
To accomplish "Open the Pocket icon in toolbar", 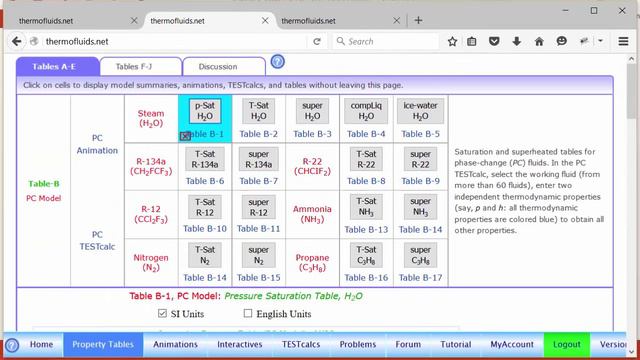I will point(494,41).
